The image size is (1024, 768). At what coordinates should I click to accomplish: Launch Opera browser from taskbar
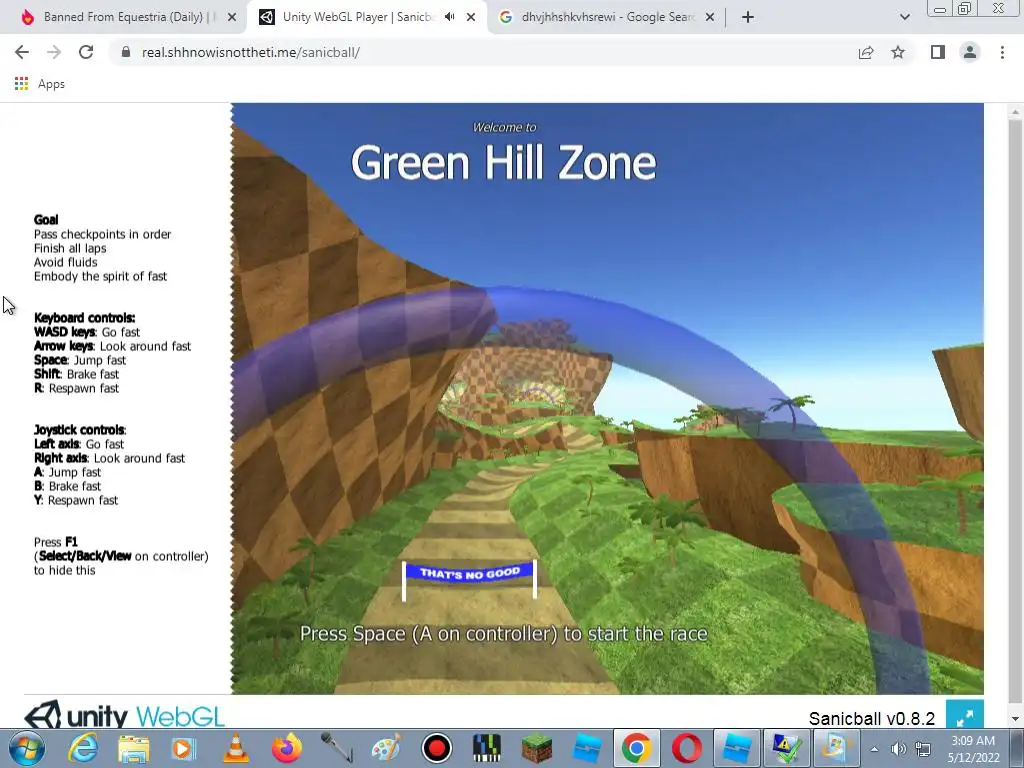[687, 748]
